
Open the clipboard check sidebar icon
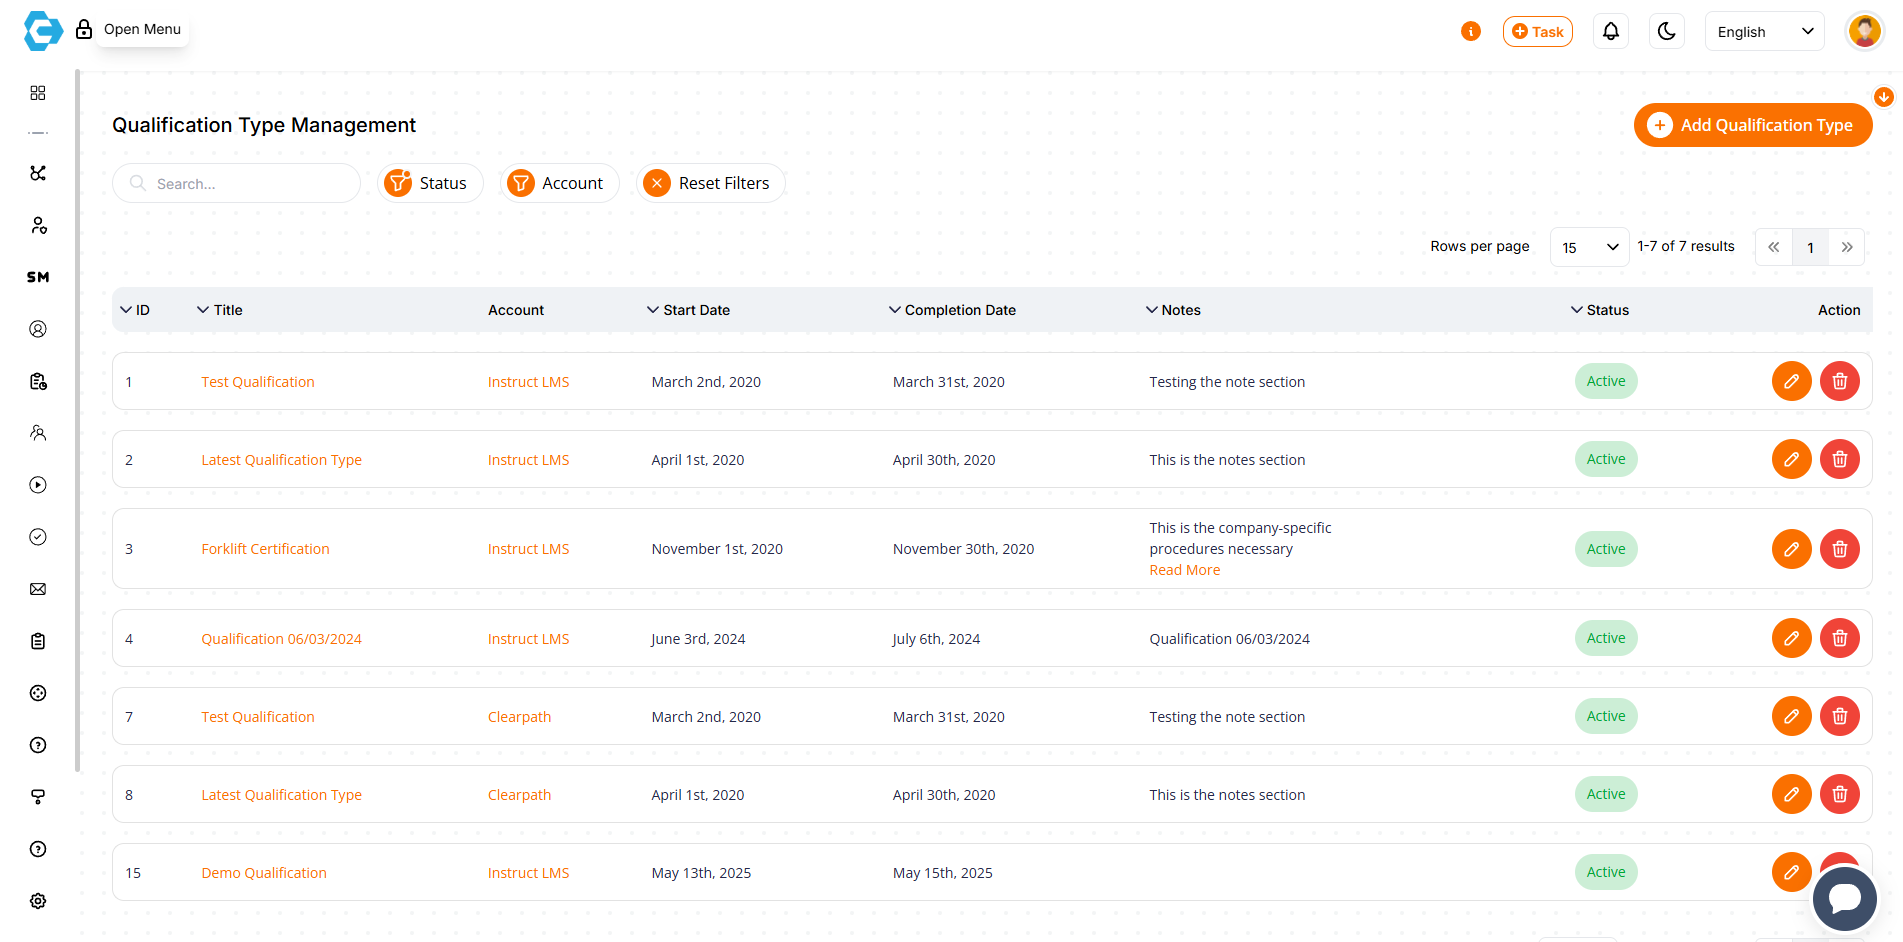click(x=38, y=381)
